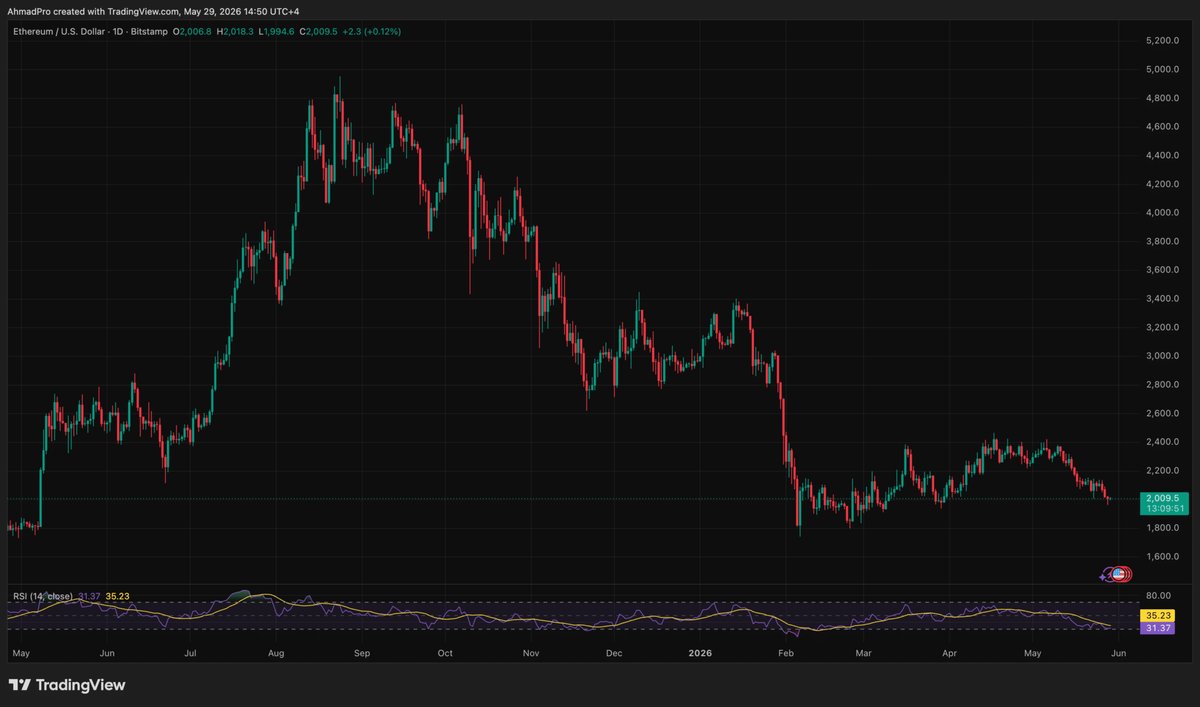Click the Oct label on time axis
This screenshot has width=1200, height=707.
coord(445,653)
